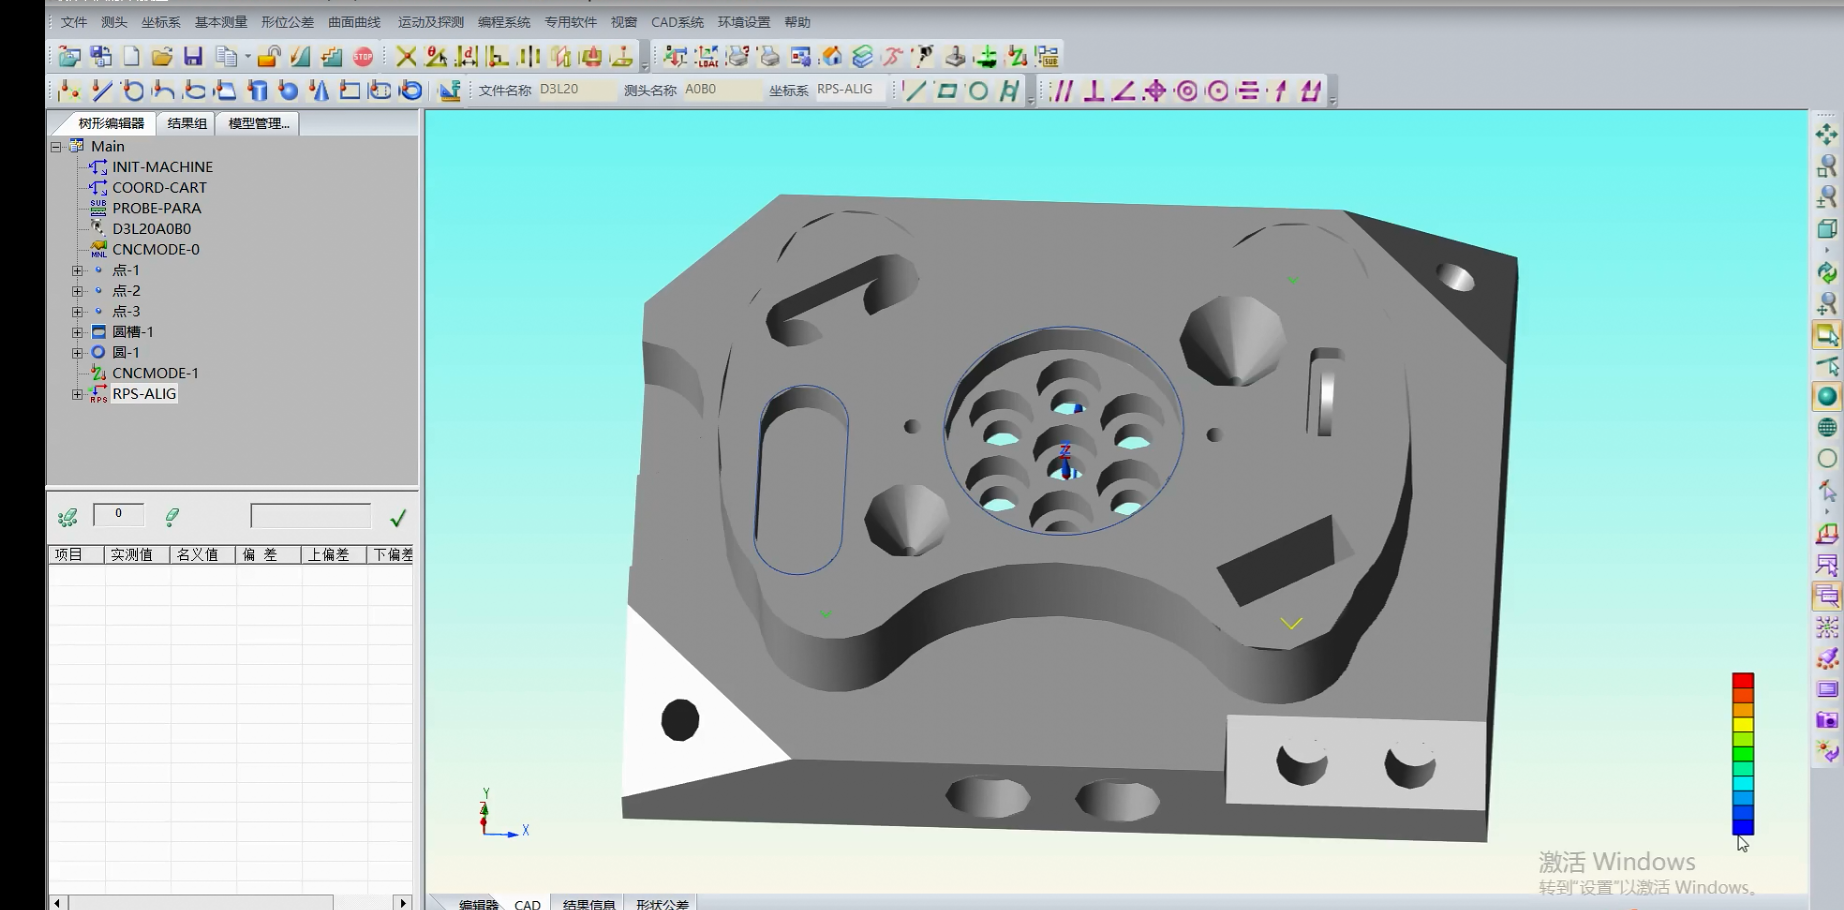Image resolution: width=1844 pixels, height=910 pixels.
Task: Click the symmetry tolerance icon
Action: 1248,91
